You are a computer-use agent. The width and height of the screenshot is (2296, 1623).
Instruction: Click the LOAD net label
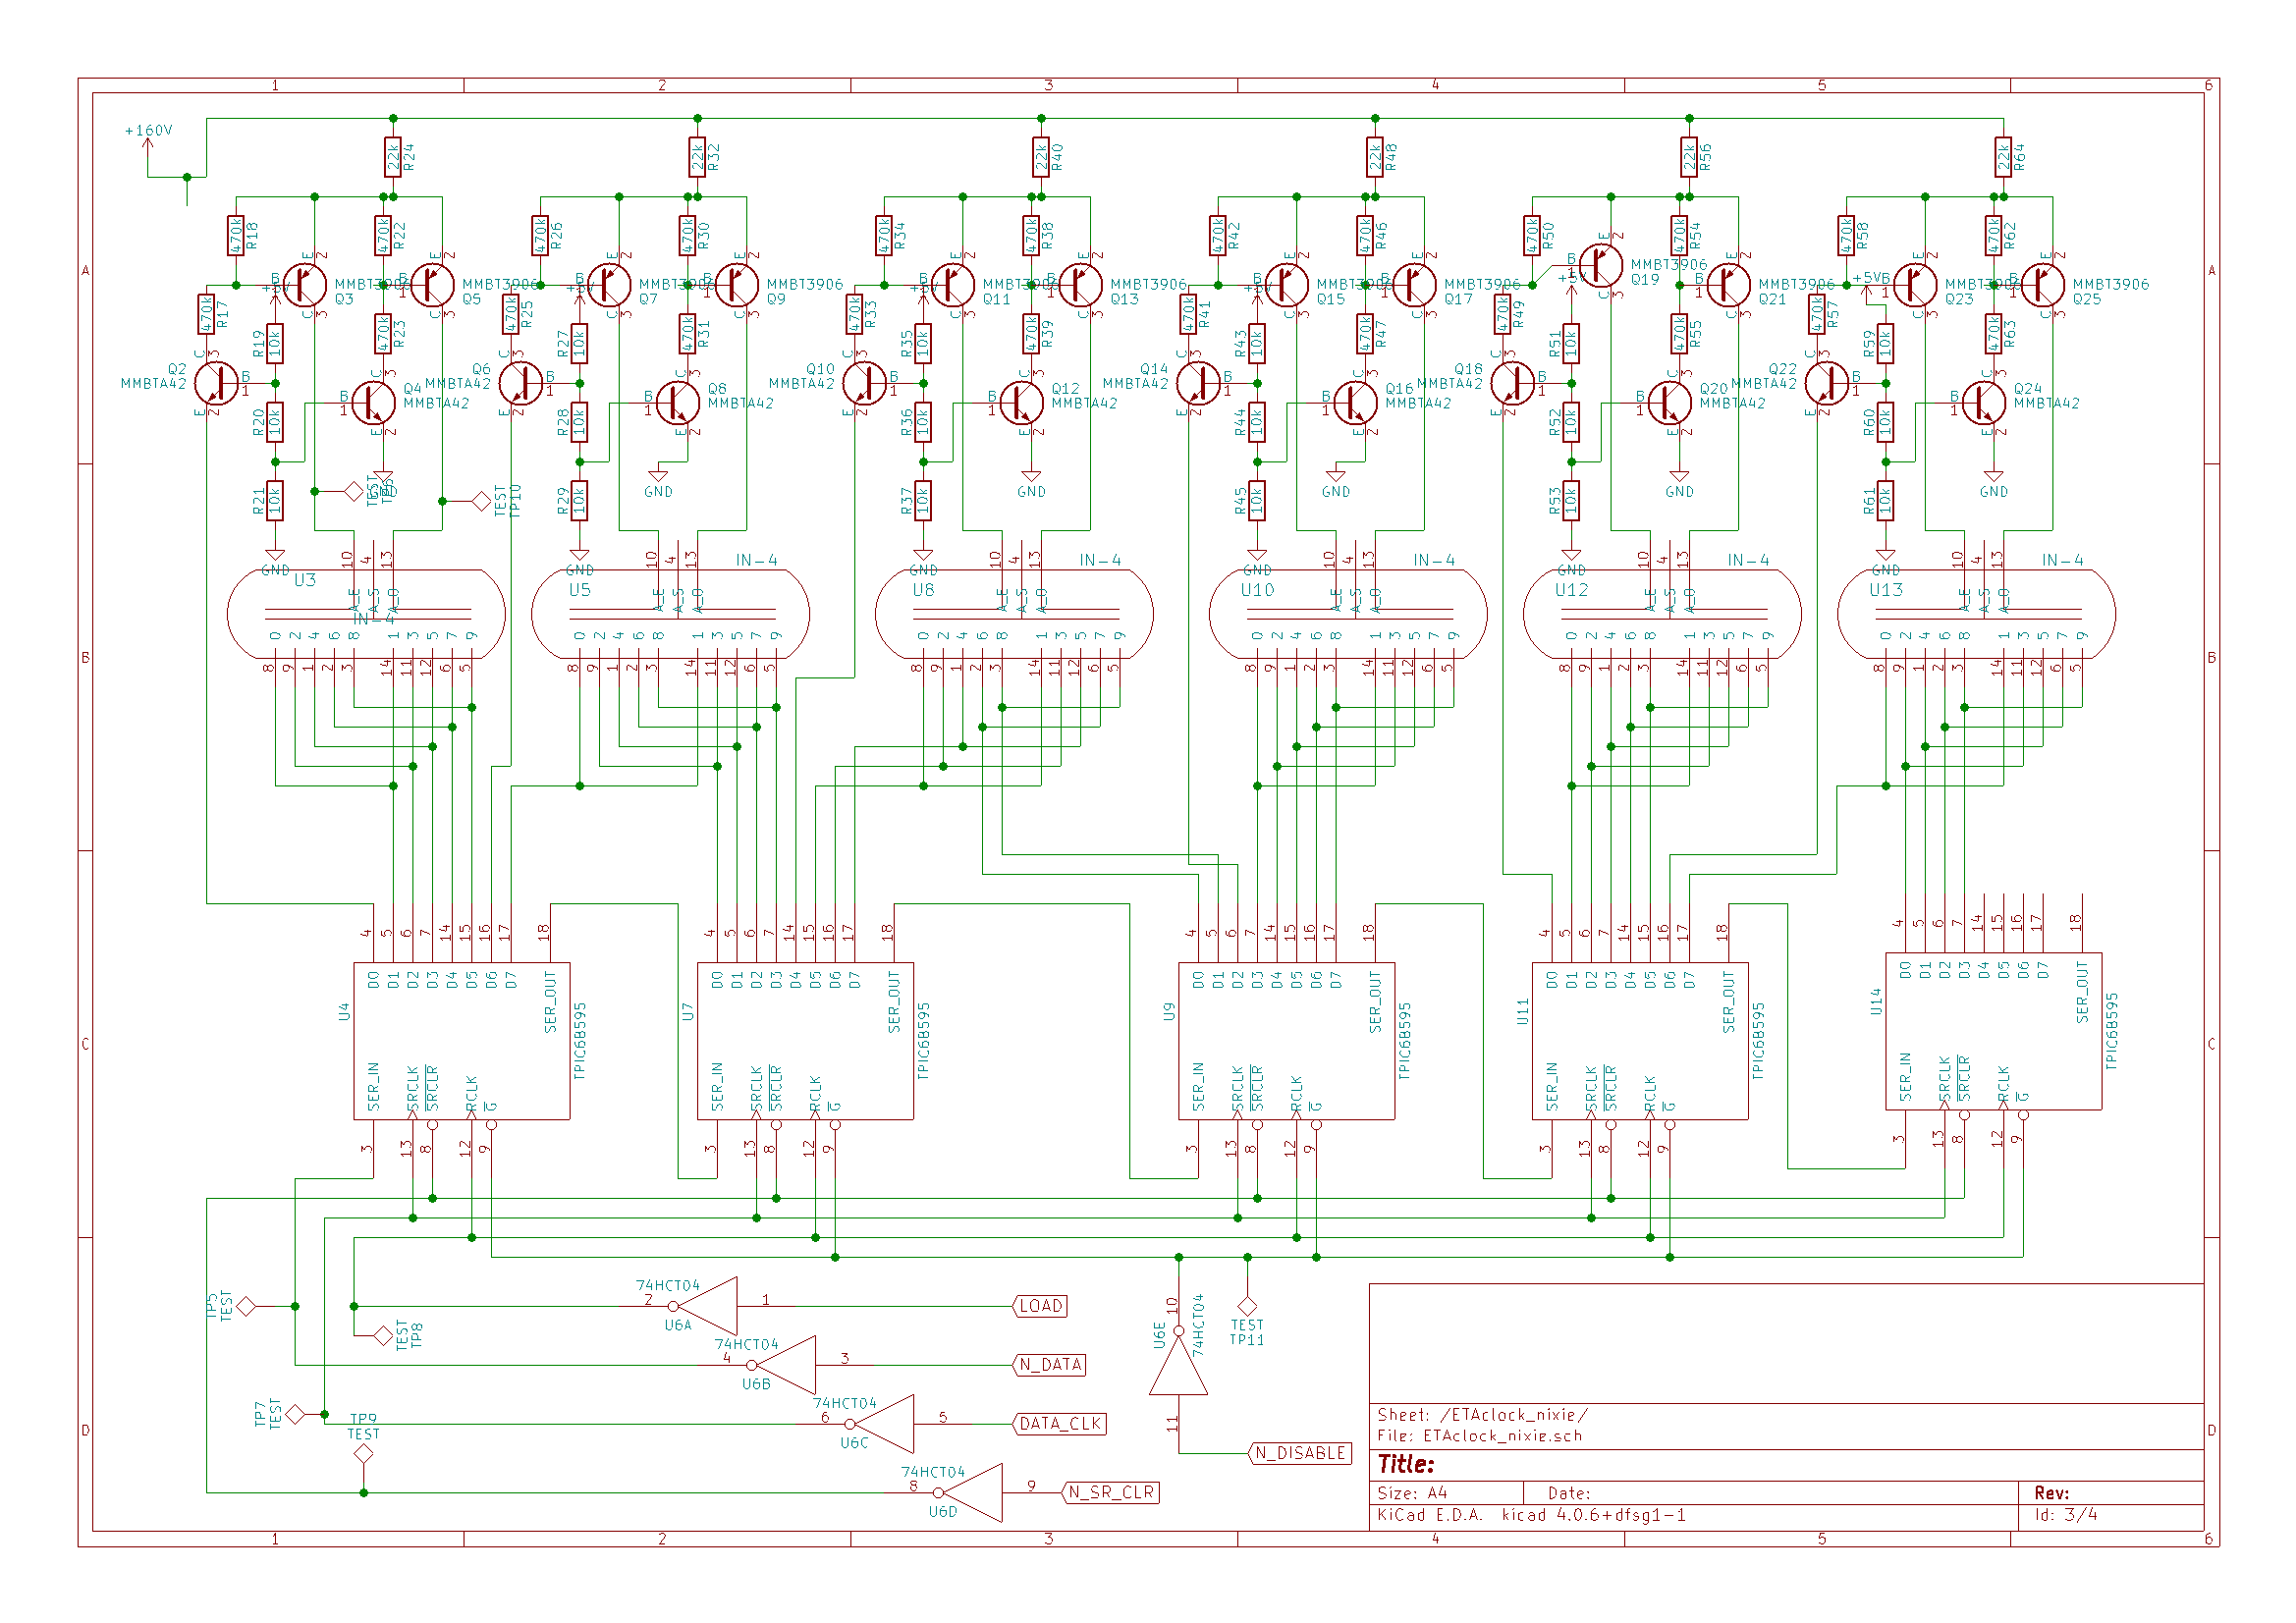tap(1041, 1306)
